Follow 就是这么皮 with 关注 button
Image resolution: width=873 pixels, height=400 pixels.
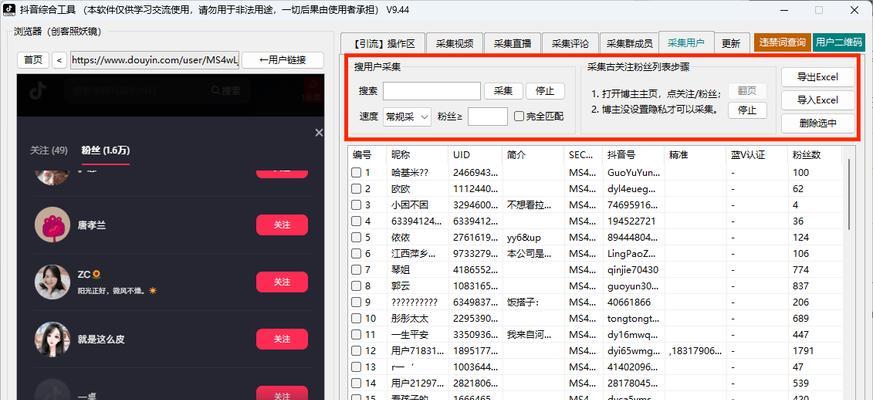pyautogui.click(x=282, y=339)
